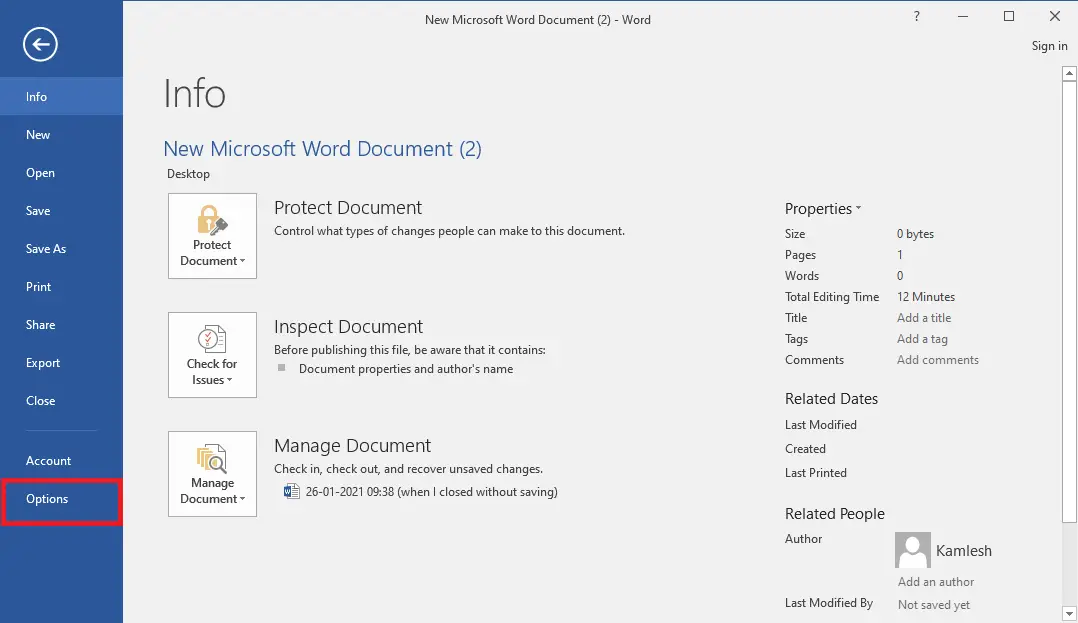The width and height of the screenshot is (1078, 623).
Task: Open the Export page
Action: pyautogui.click(x=61, y=362)
